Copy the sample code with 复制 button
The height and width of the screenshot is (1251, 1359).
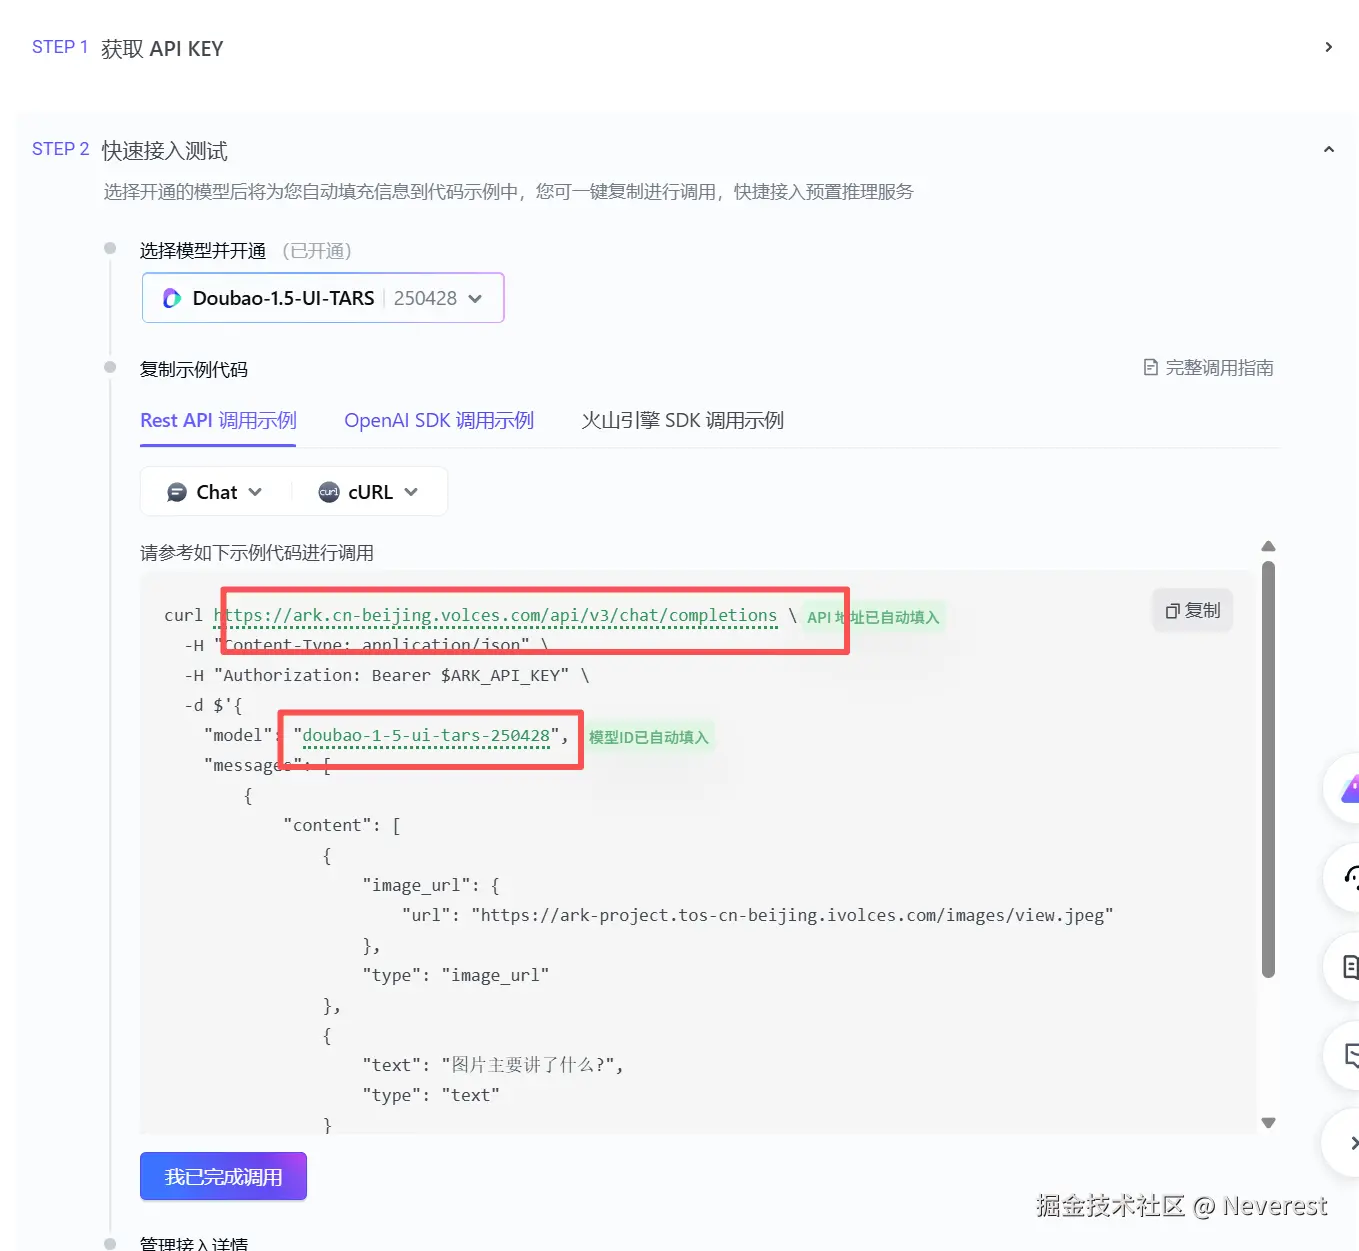click(x=1193, y=610)
